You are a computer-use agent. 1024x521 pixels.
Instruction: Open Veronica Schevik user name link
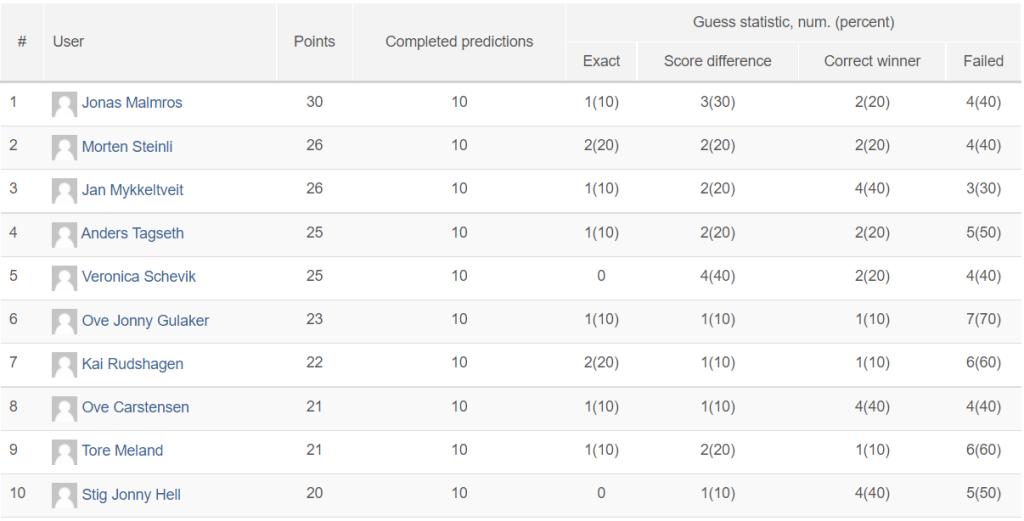pos(138,276)
